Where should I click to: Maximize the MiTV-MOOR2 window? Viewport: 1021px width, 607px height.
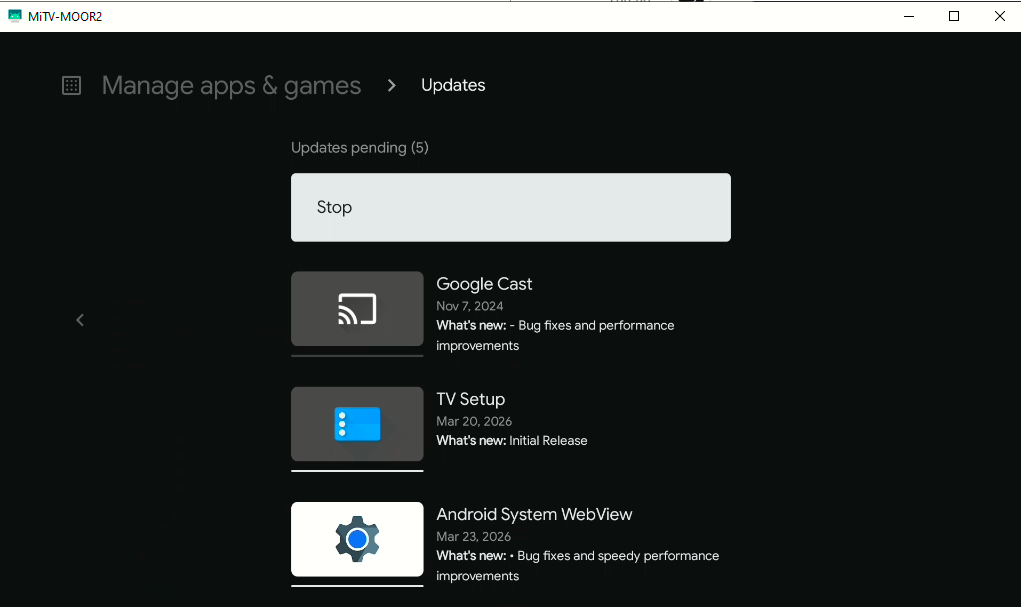(x=954, y=16)
